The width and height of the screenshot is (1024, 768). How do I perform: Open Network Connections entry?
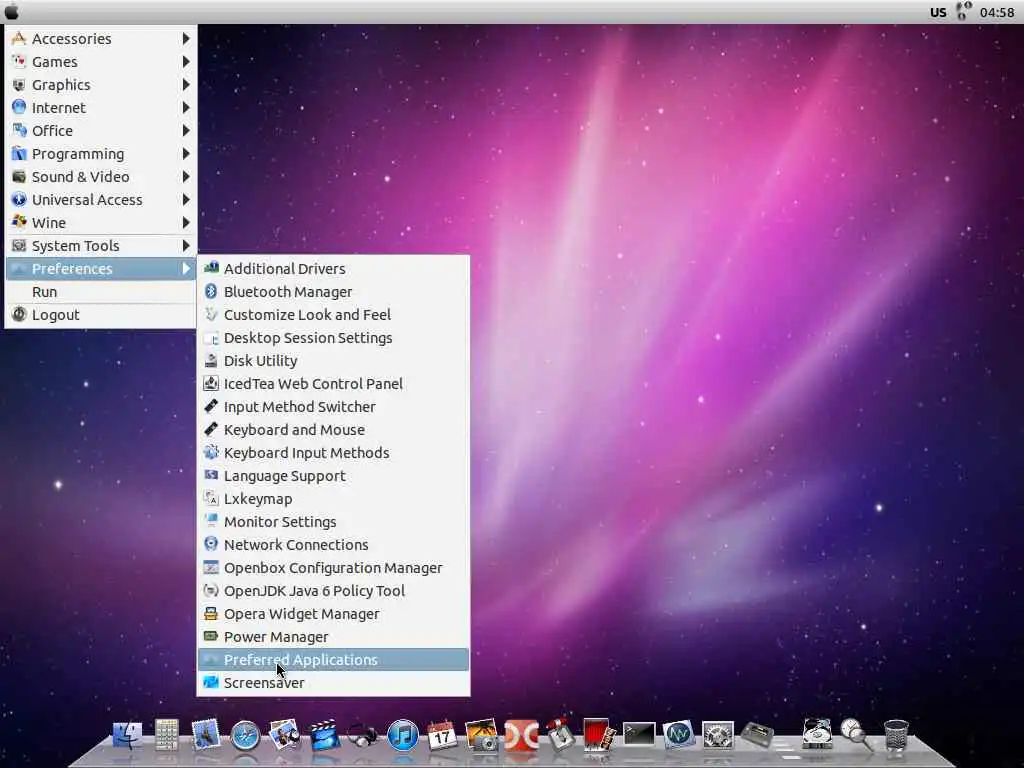(x=333, y=545)
